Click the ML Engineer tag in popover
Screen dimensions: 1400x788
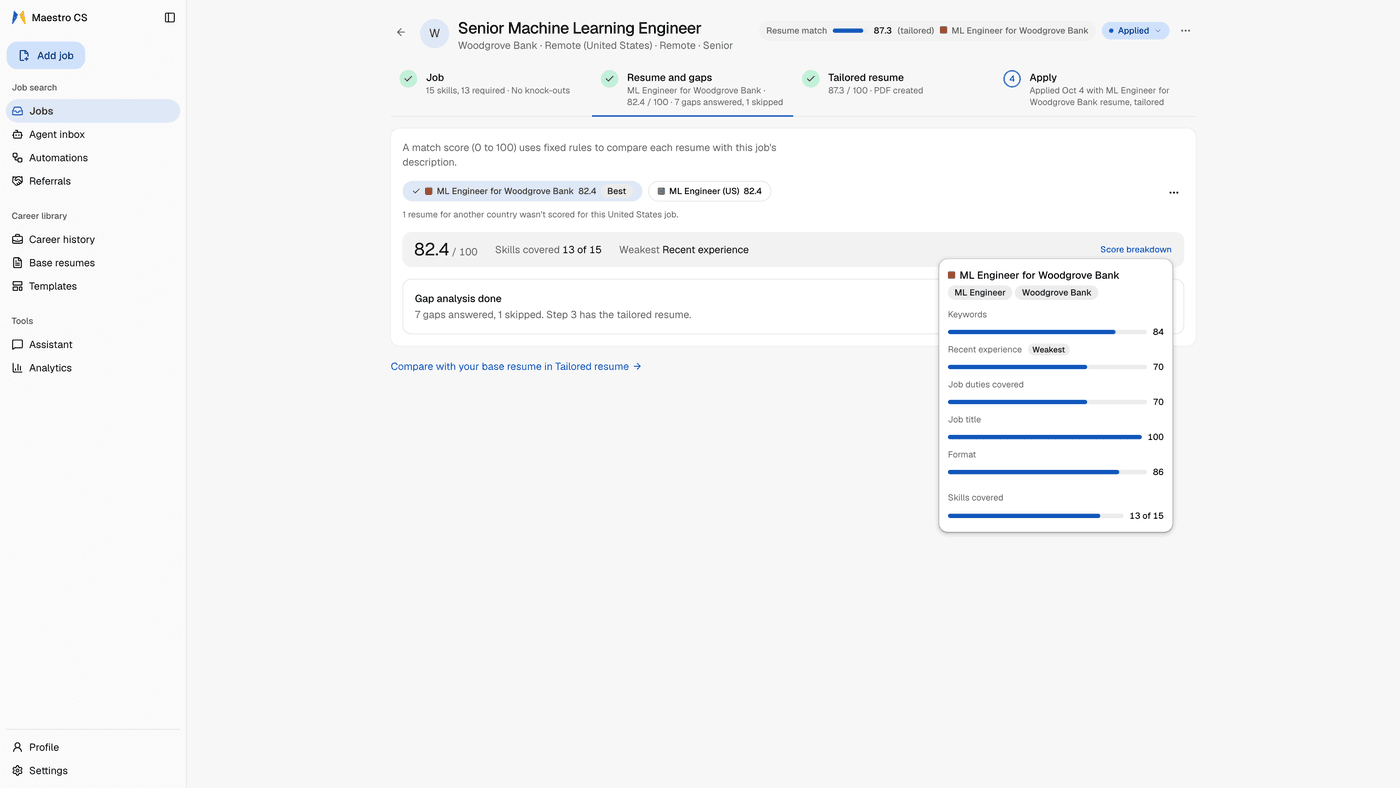point(980,293)
